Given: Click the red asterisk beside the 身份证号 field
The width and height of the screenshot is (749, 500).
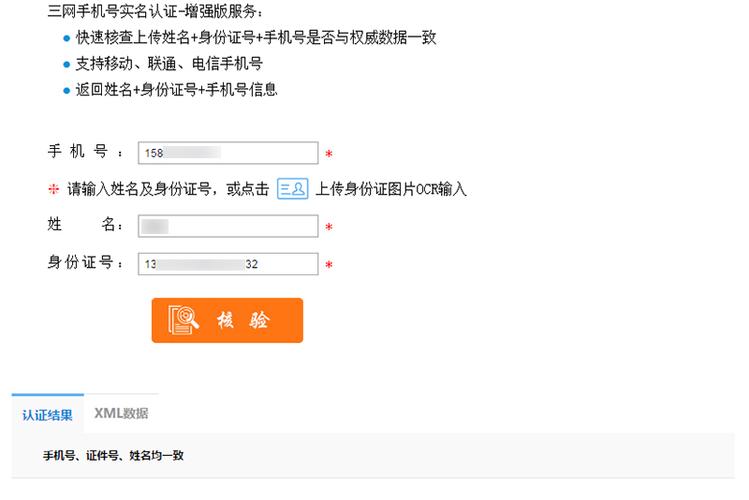Looking at the screenshot, I should [329, 265].
